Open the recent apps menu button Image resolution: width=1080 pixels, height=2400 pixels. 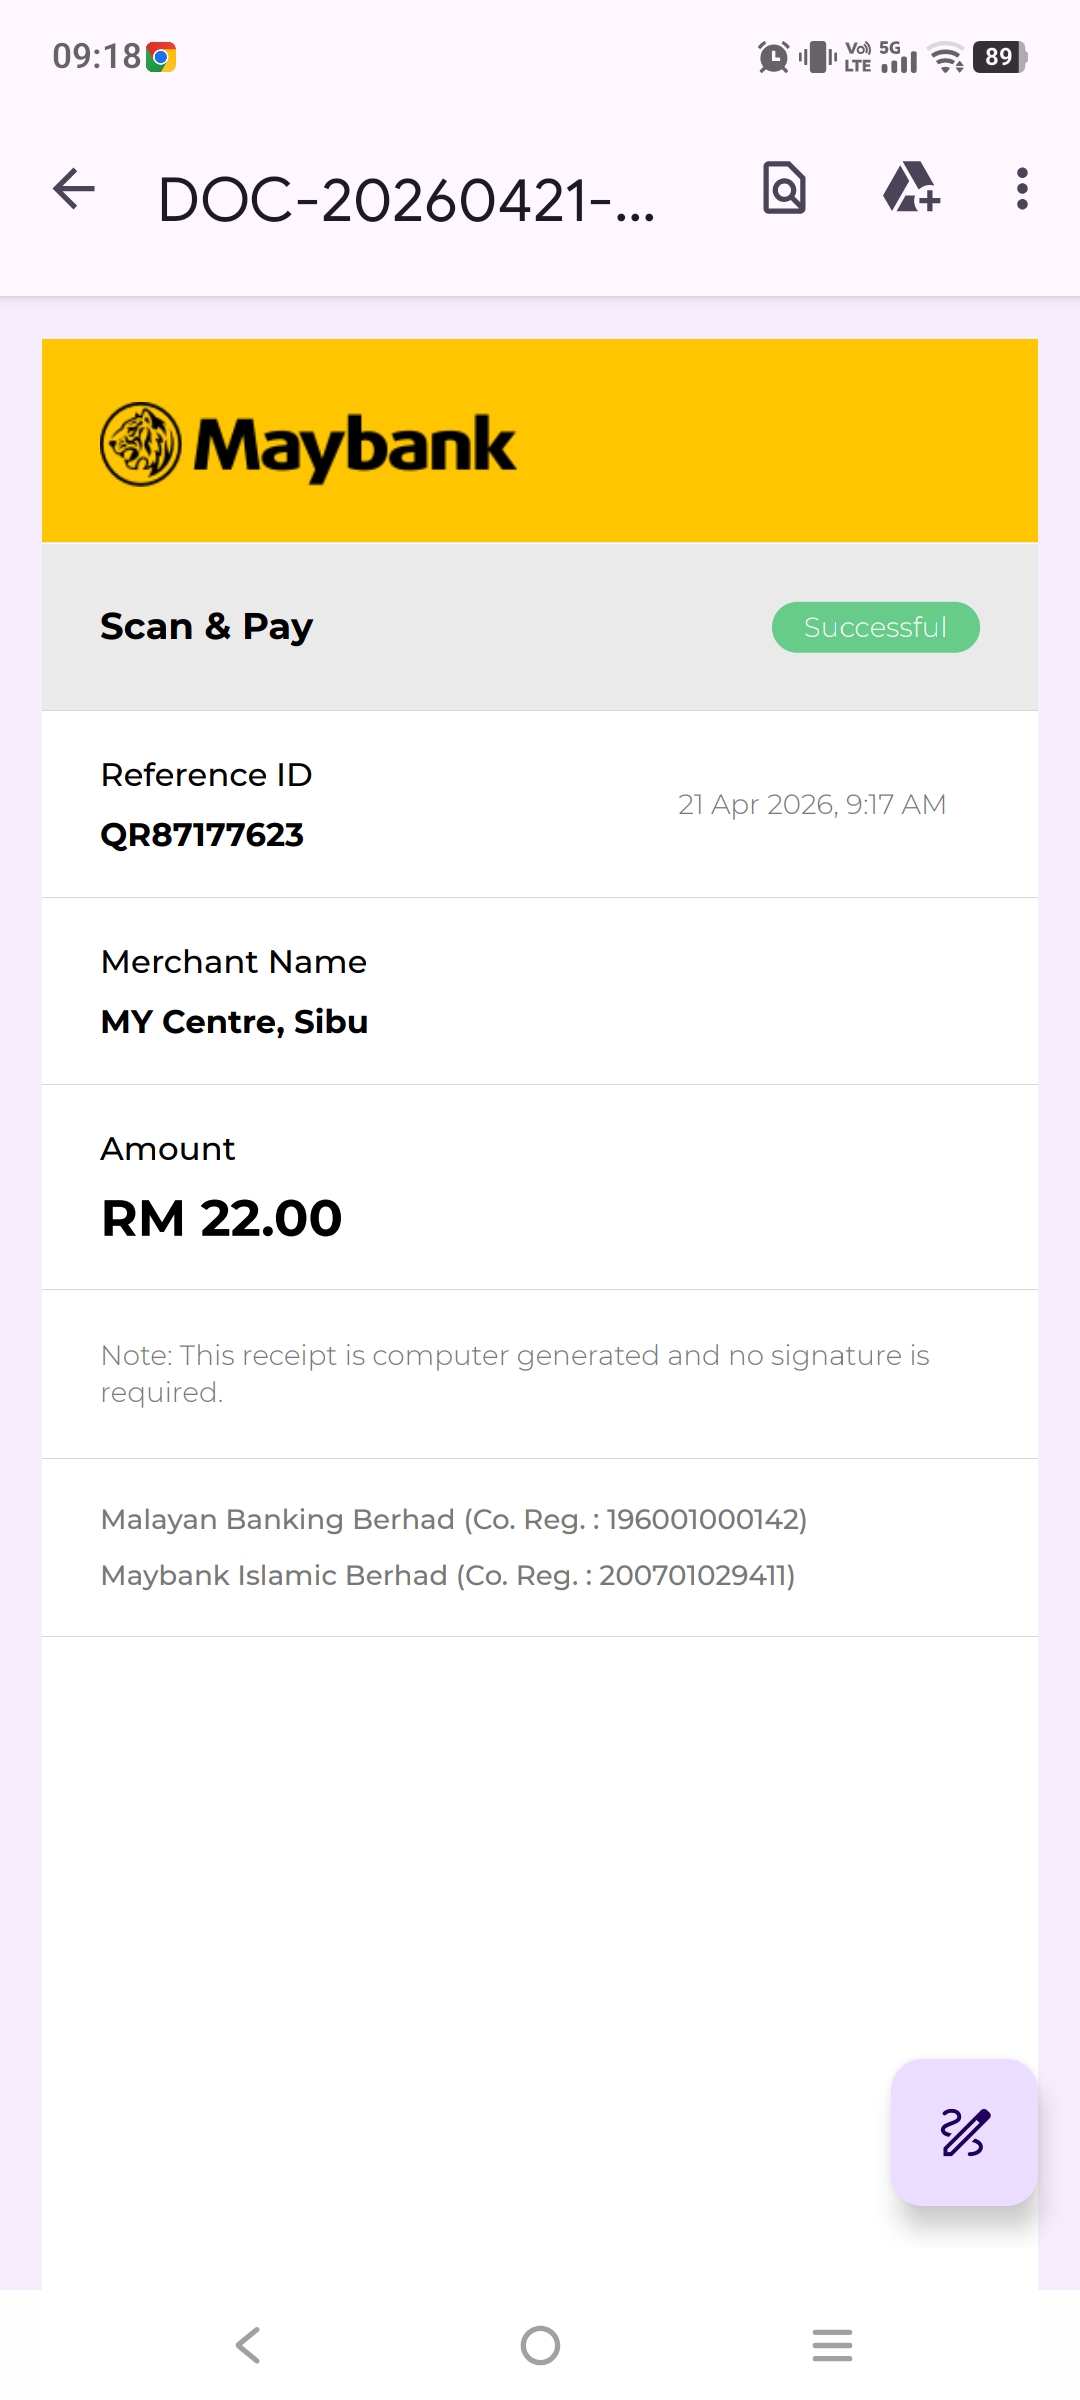832,2345
